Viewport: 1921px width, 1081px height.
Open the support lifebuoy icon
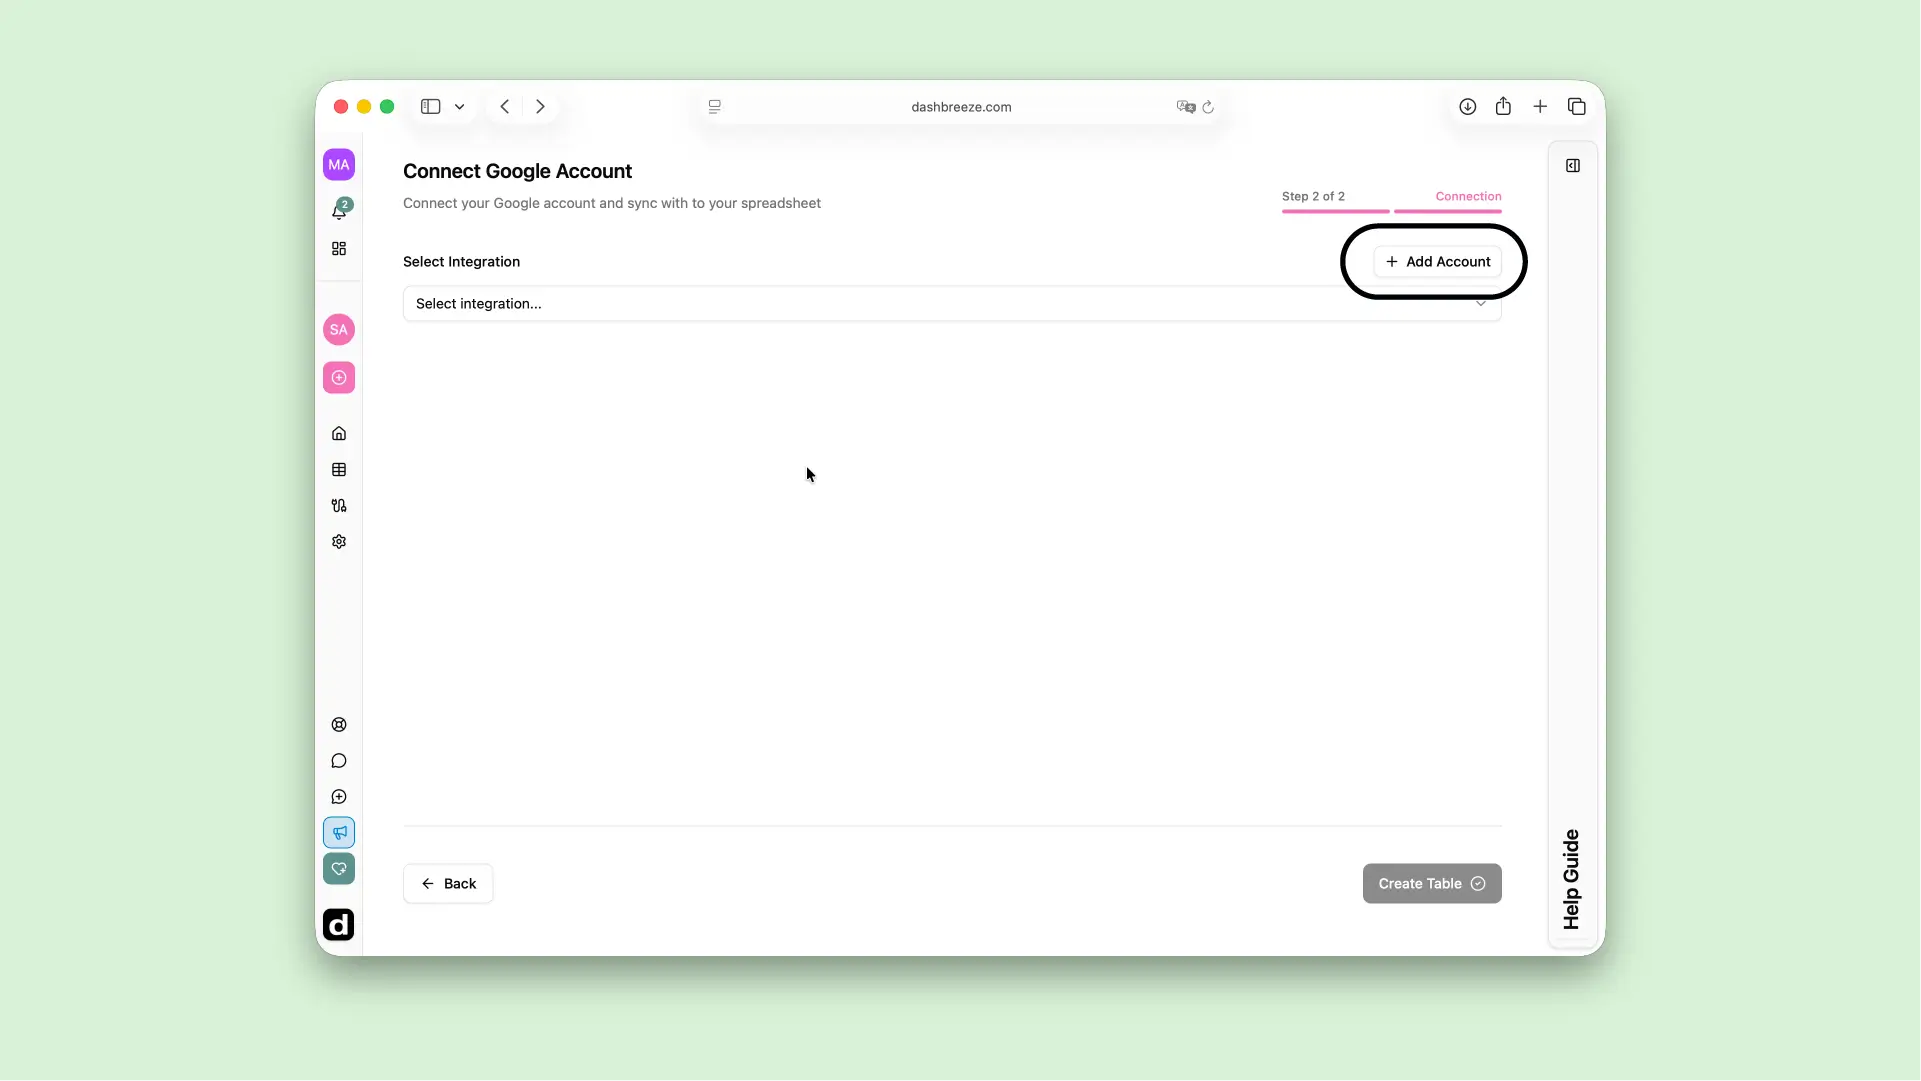[x=339, y=725]
